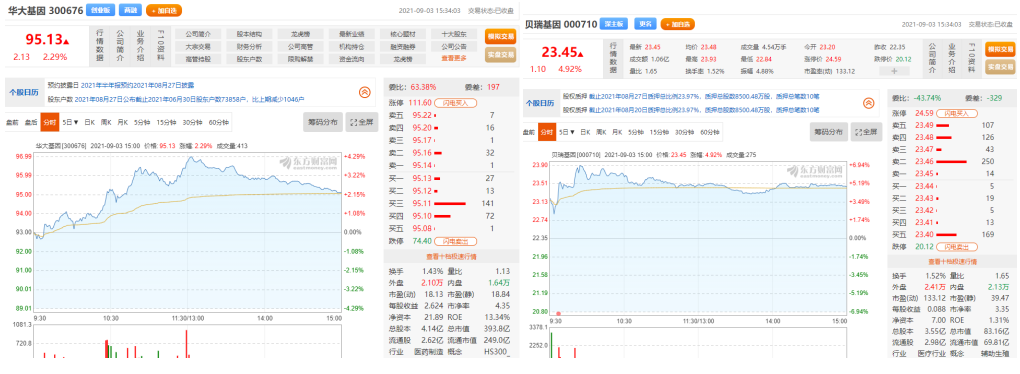Image resolution: width=1020 pixels, height=374 pixels.
Task: Open the F10资料 tab for 华大基因
Action: coord(161,46)
